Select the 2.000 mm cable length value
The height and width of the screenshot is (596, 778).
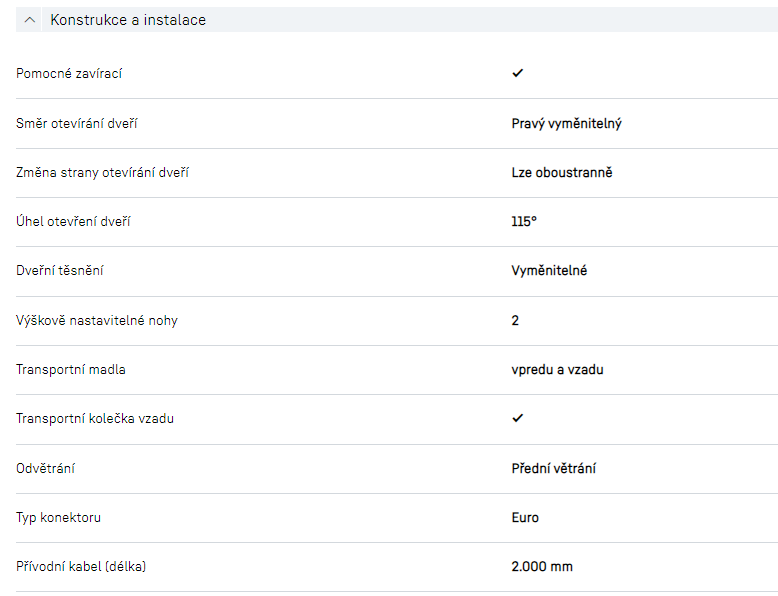(x=542, y=566)
